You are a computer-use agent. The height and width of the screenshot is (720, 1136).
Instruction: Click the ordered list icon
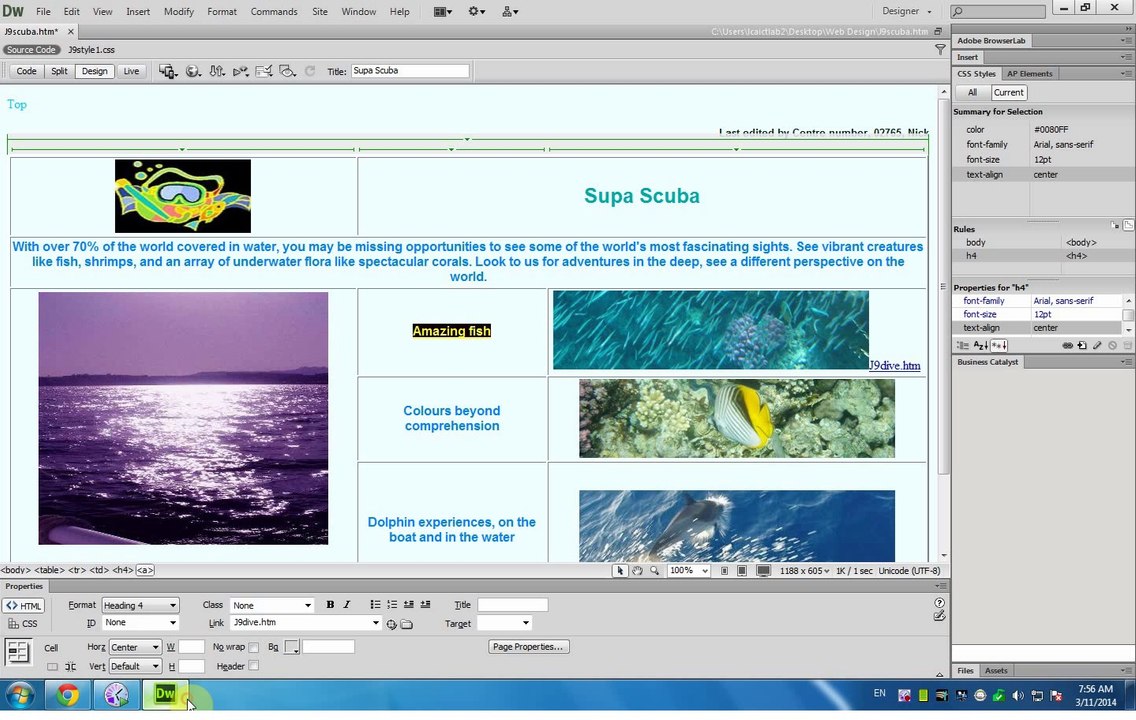click(392, 605)
